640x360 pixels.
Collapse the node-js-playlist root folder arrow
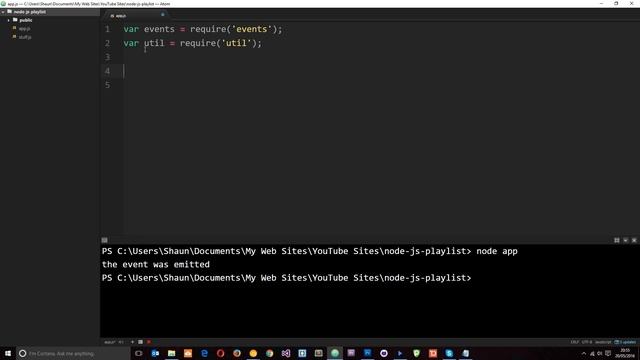[x=3, y=12]
